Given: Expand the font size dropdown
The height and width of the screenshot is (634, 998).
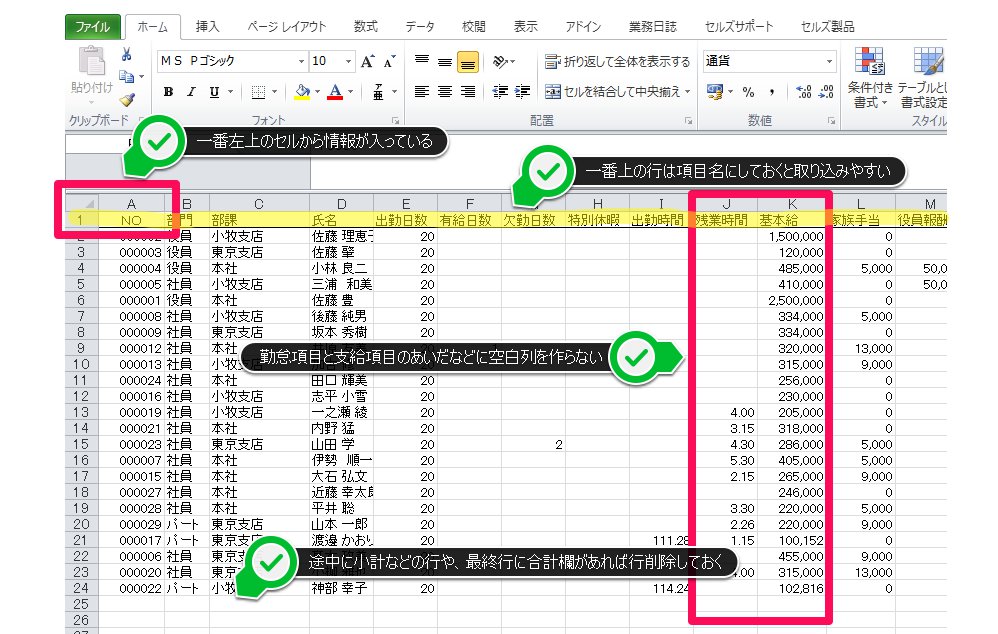Looking at the screenshot, I should pos(347,62).
